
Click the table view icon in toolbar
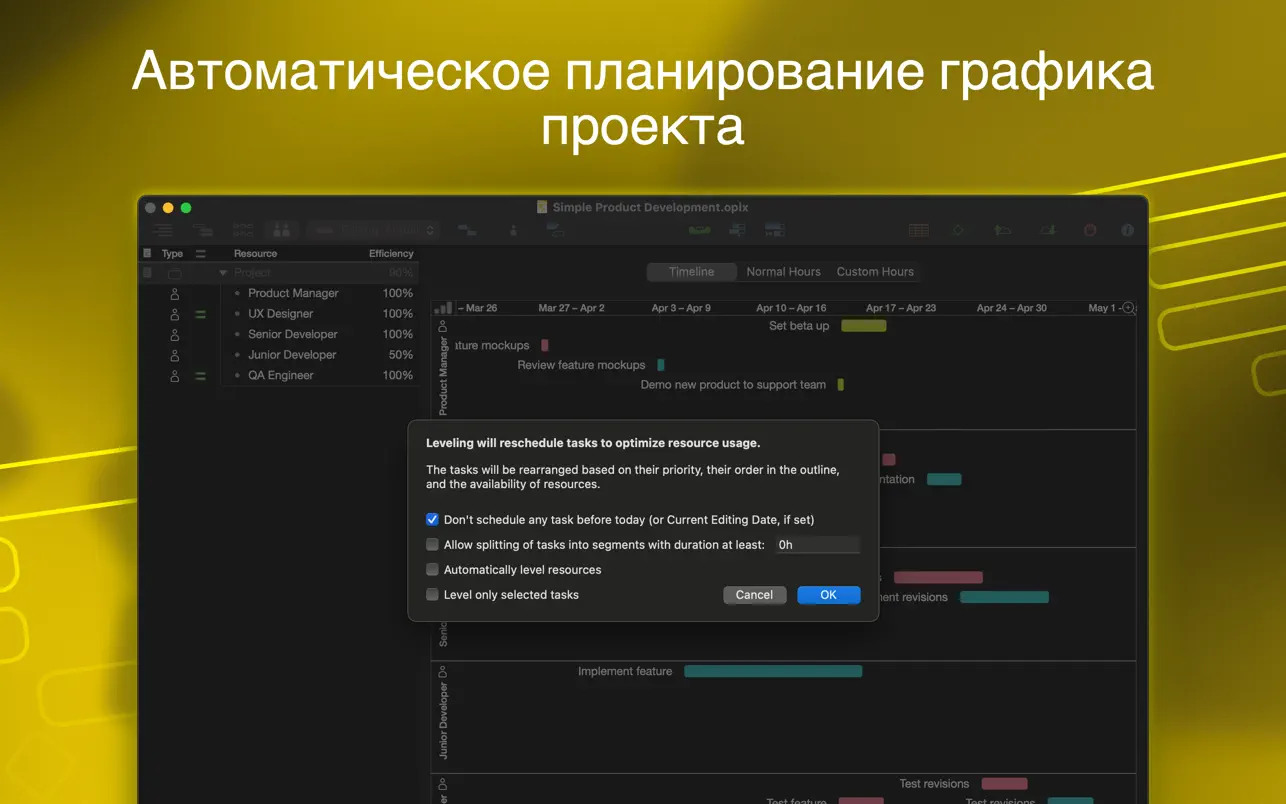tap(918, 230)
